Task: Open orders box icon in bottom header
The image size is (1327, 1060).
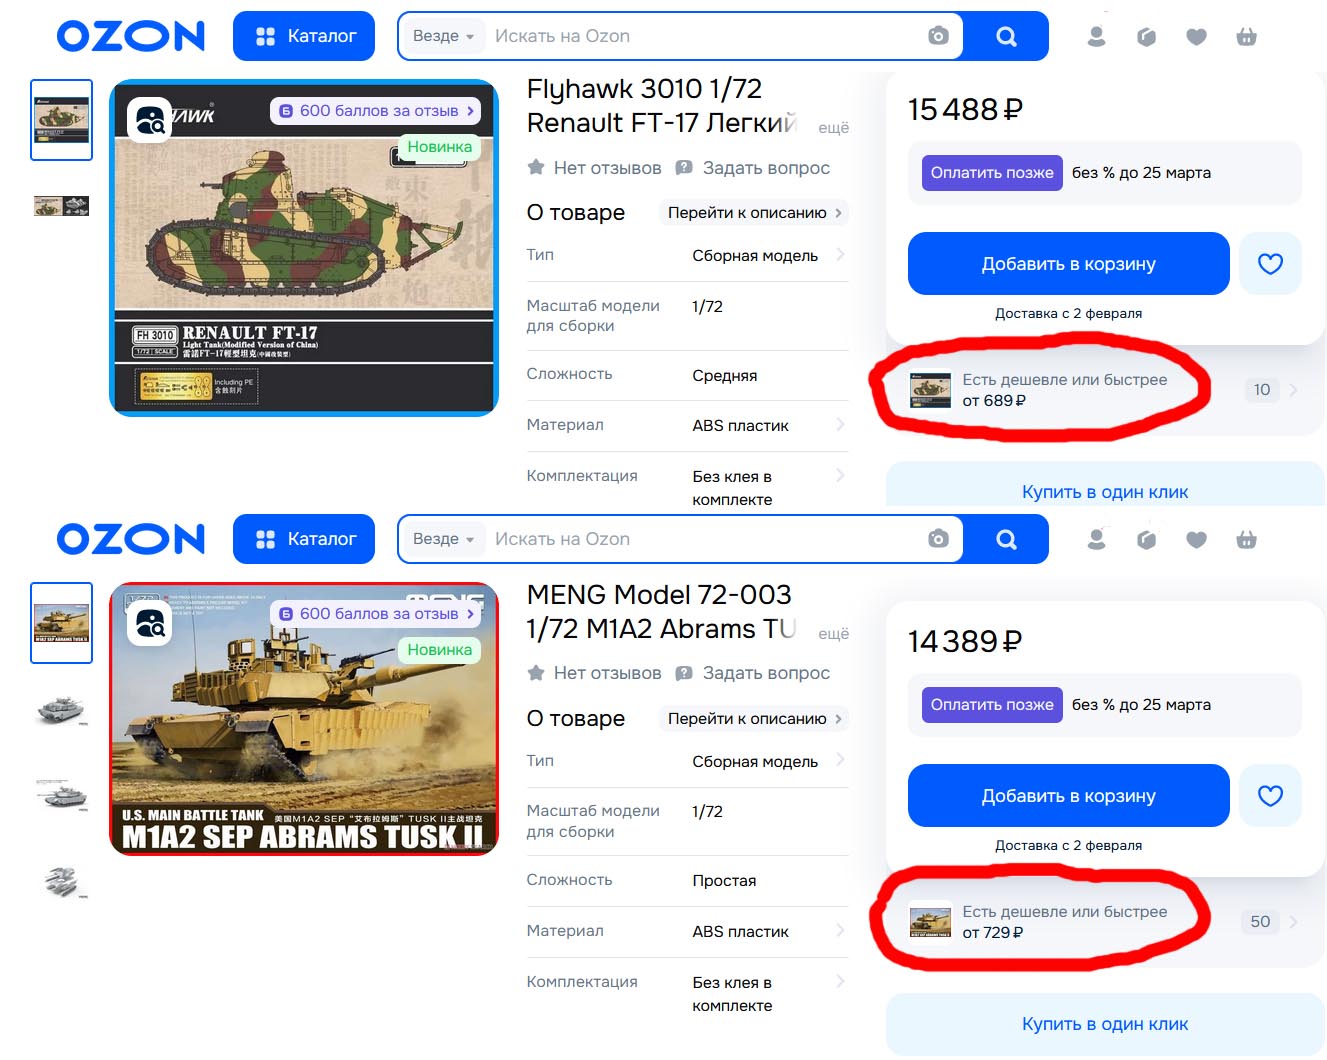Action: click(1147, 540)
